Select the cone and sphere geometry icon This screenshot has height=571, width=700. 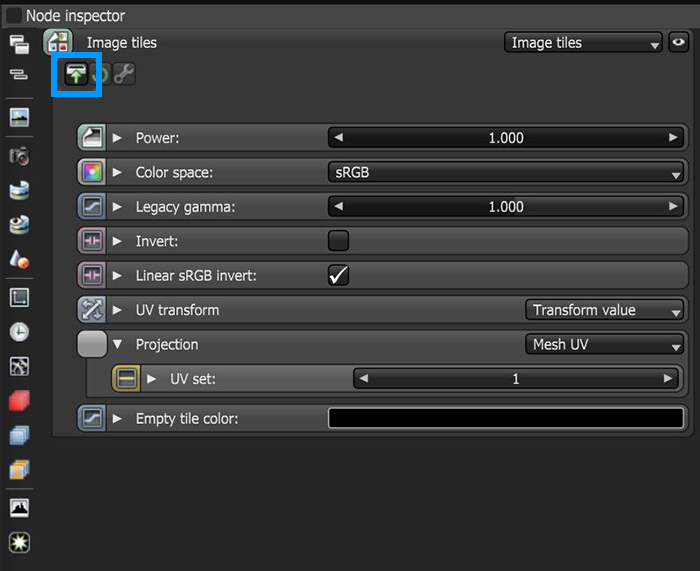click(19, 259)
